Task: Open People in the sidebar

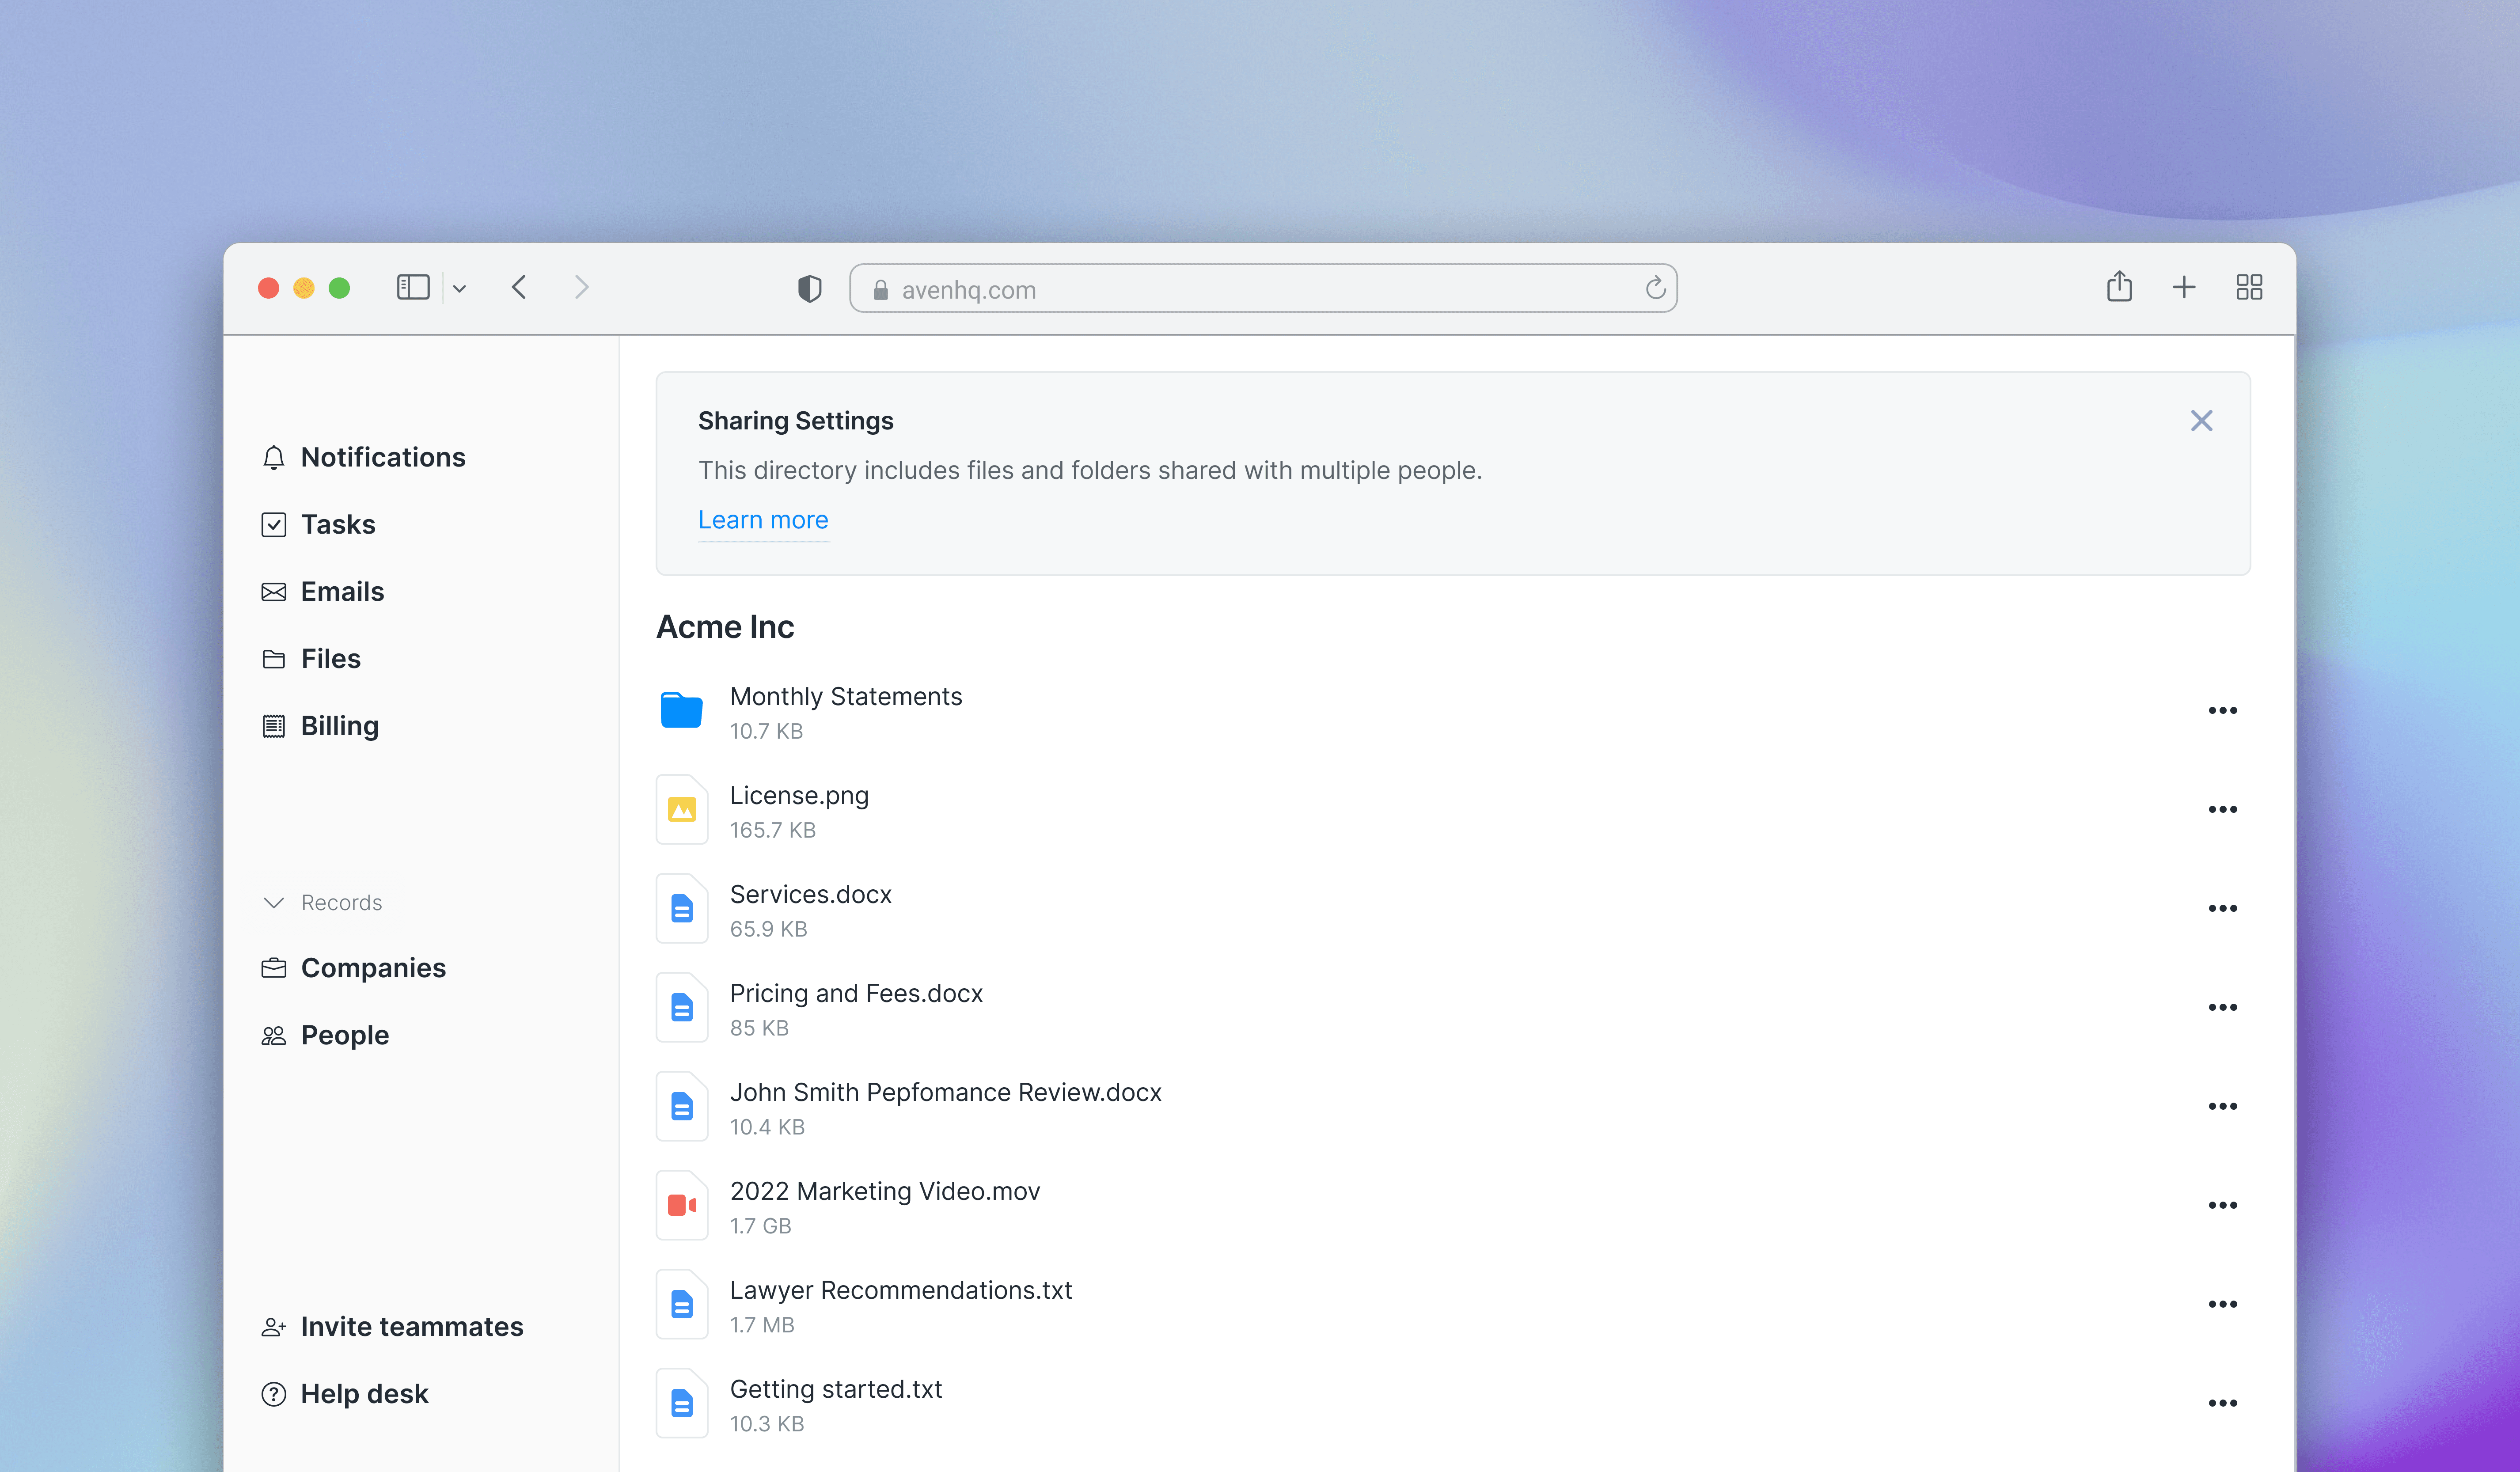Action: 325,1035
